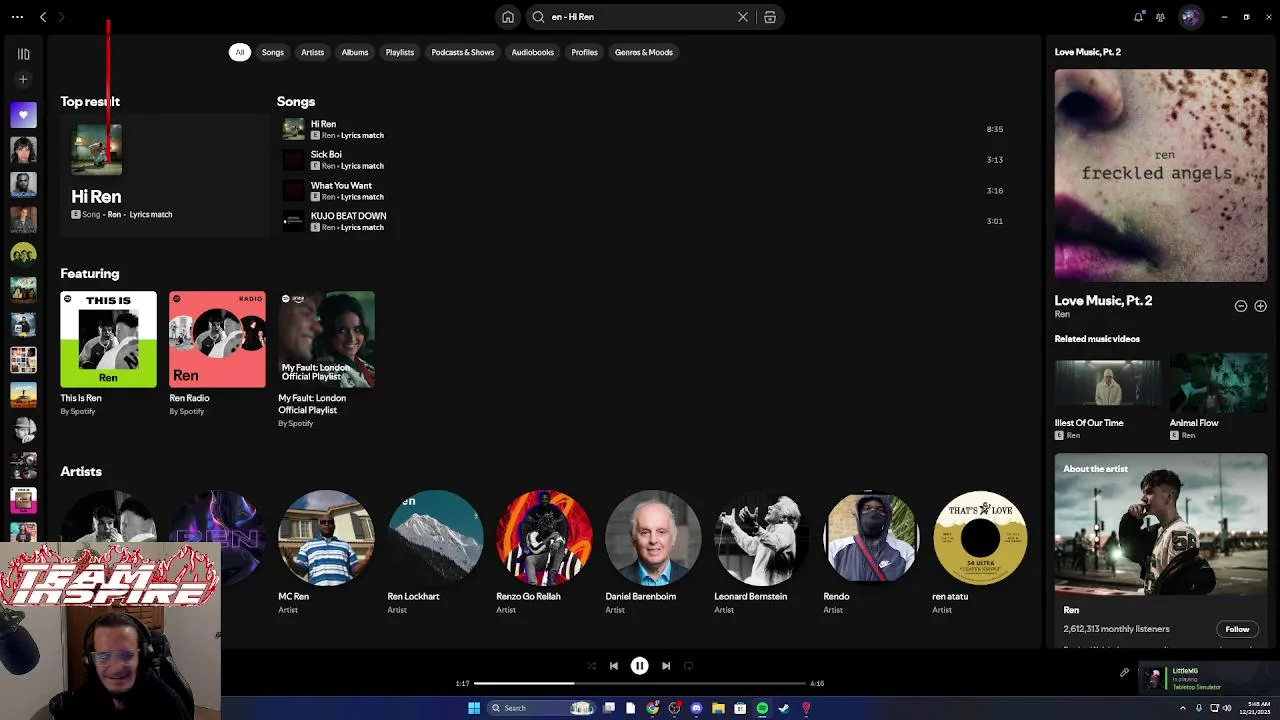
Task: Open MC Ren artist profile
Action: (326, 537)
